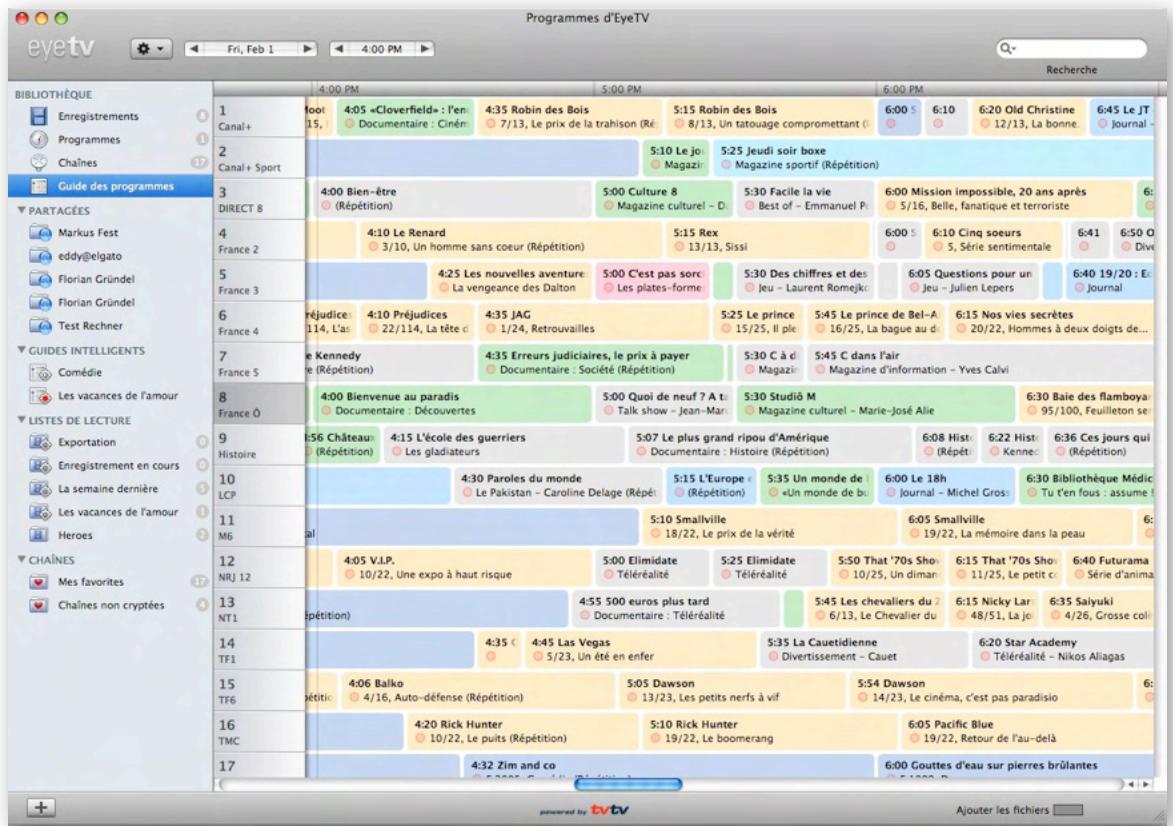
Task: Open eddy@elgato shared library
Action: tap(90, 256)
